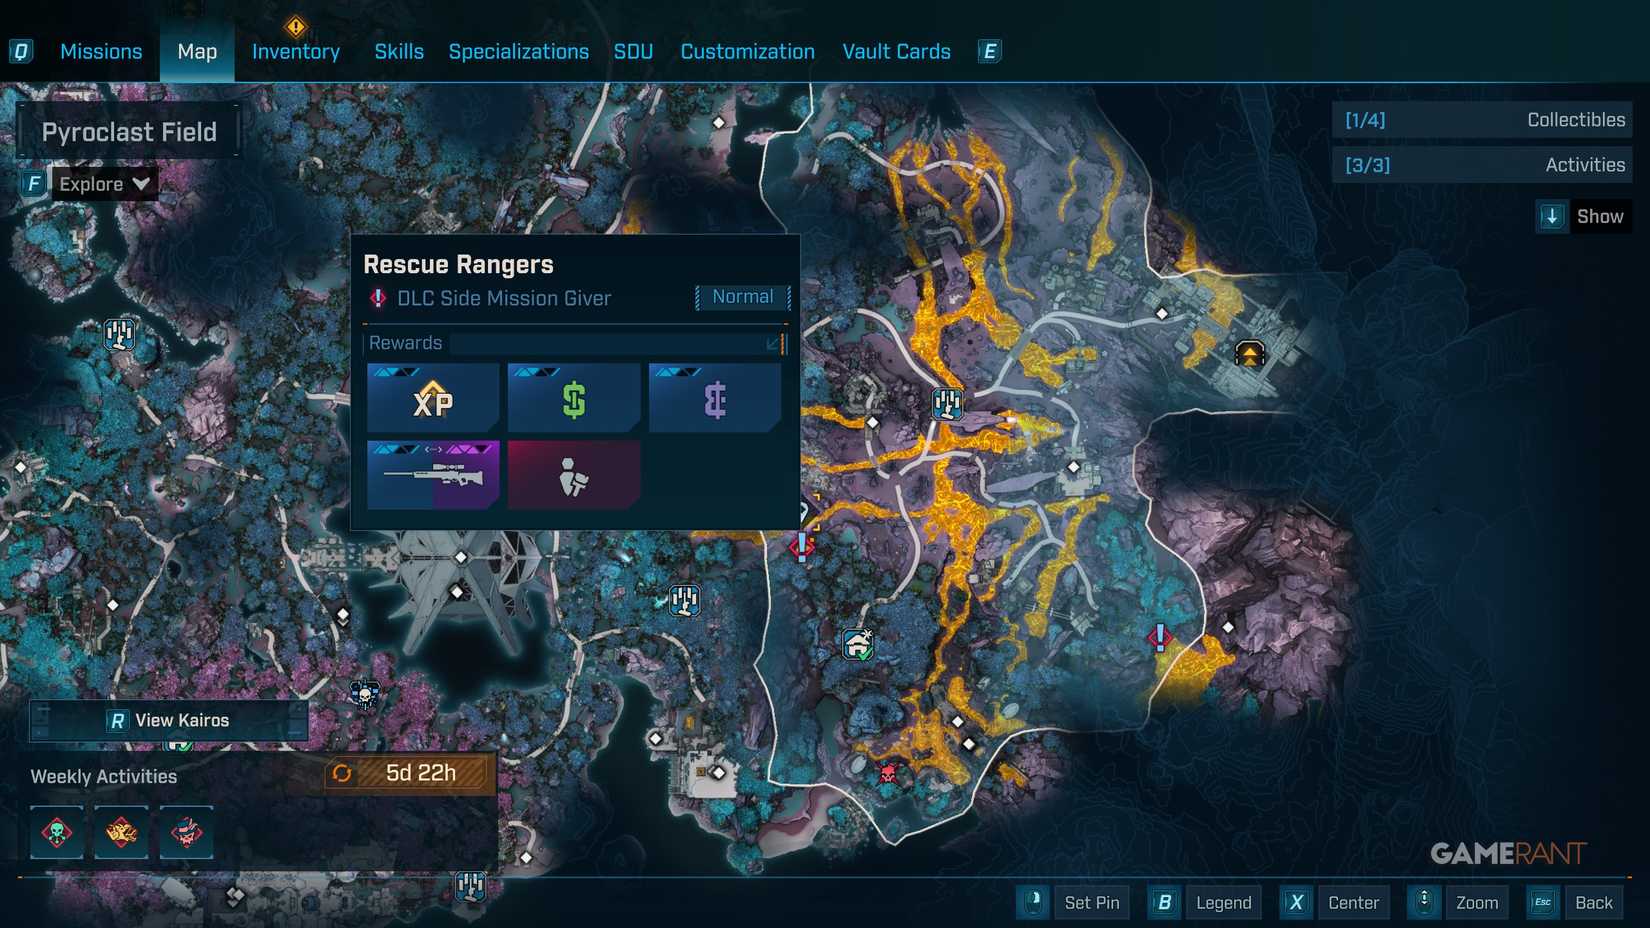Viewport: 1650px width, 928px height.
Task: Expand the Explore dropdown
Action: 104,184
